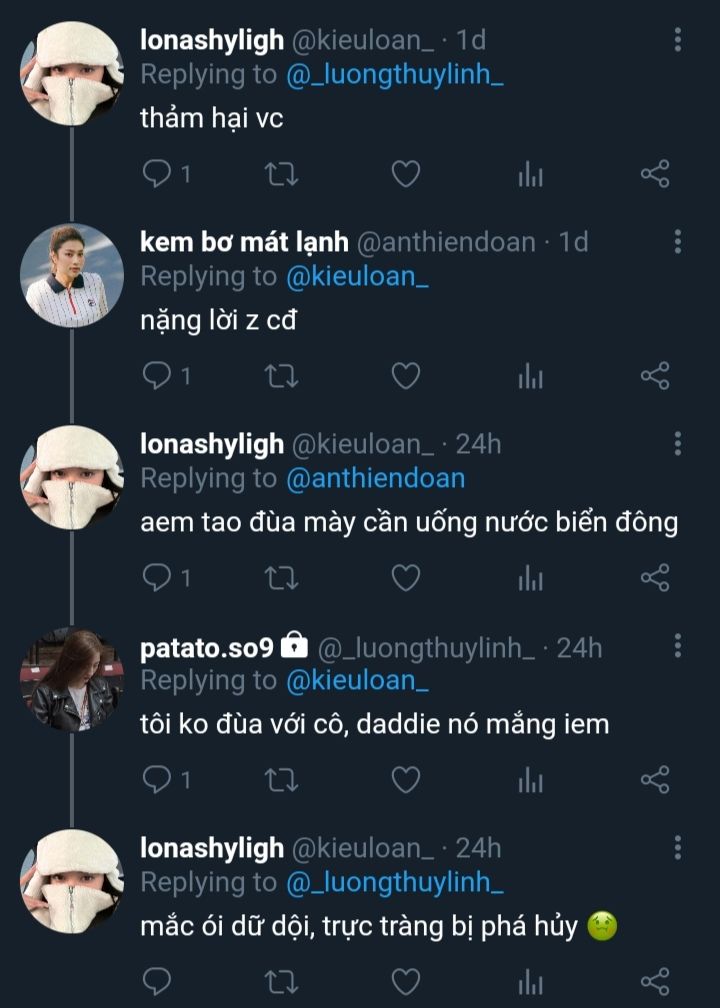Like the "nặng lời z cđ" tweet

click(x=405, y=376)
